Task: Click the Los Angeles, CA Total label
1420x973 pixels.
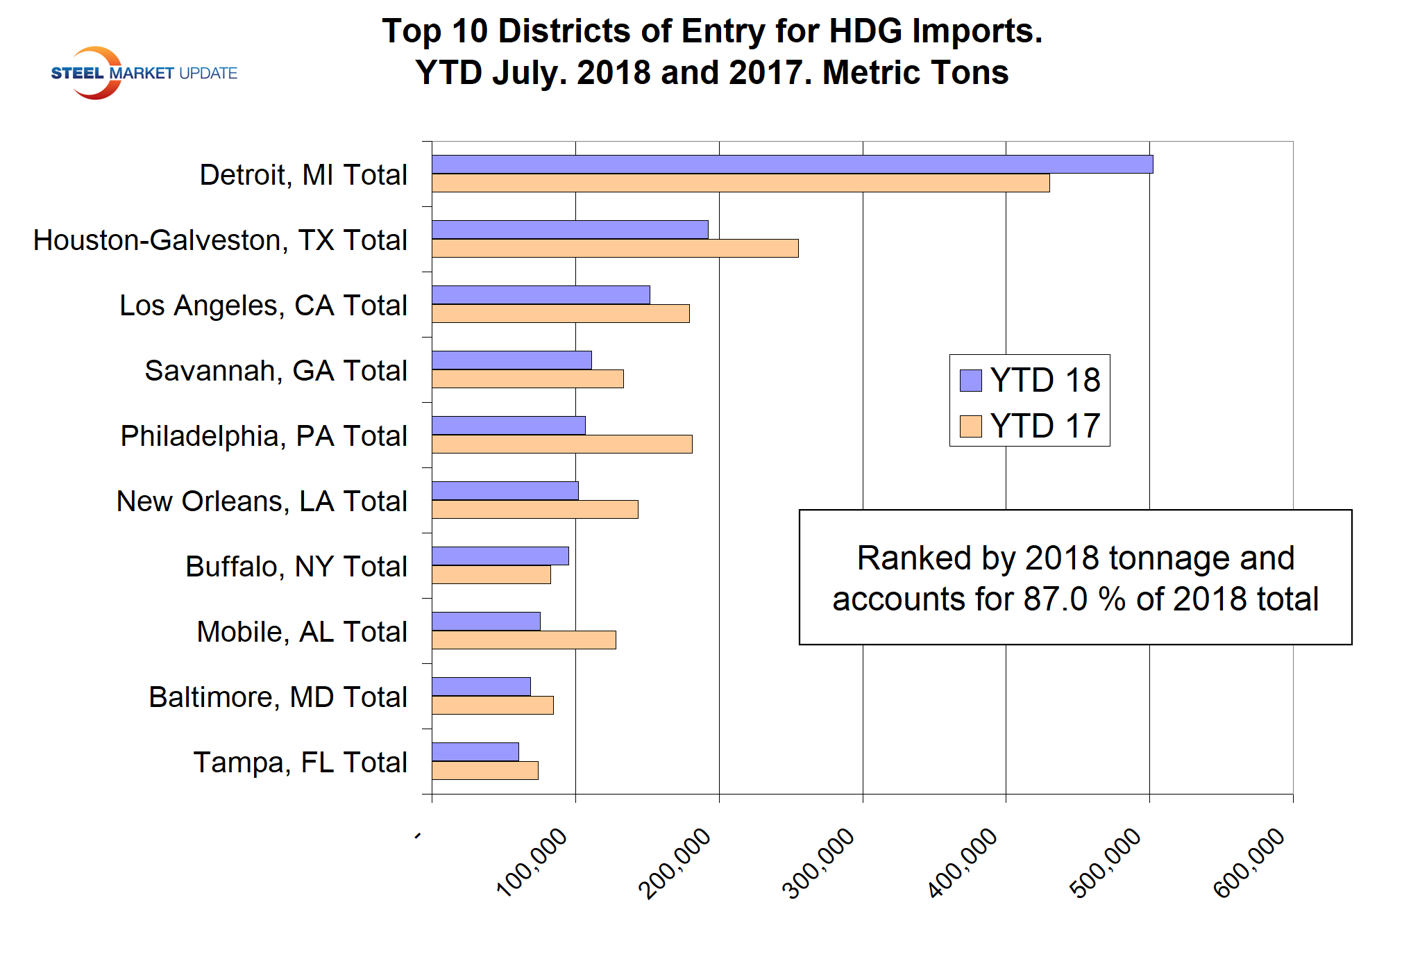Action: pos(263,306)
